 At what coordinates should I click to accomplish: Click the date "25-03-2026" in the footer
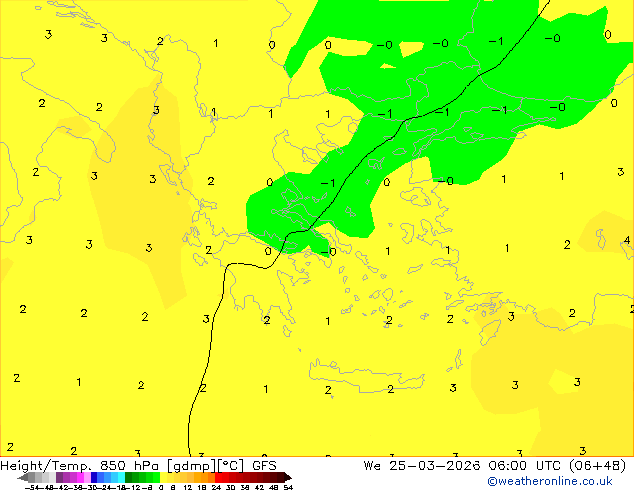435,466
